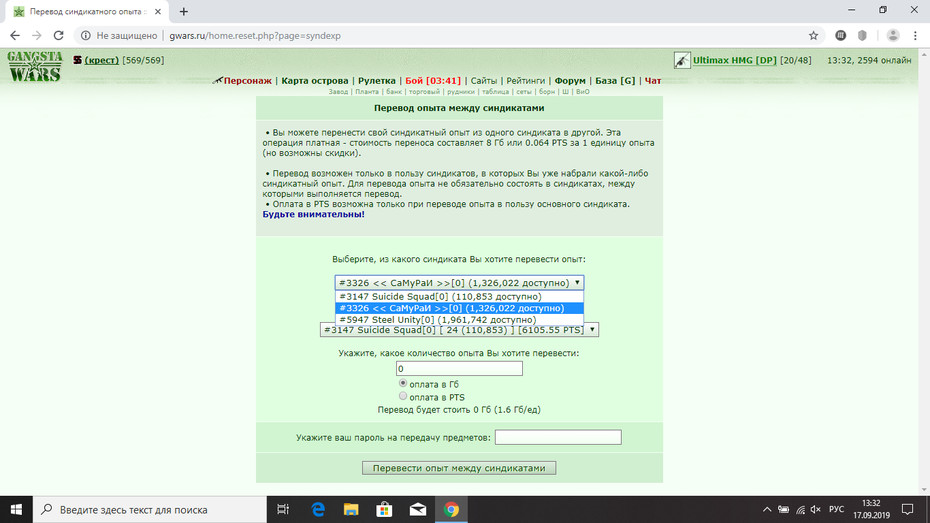Click the торговый submenu link
The width and height of the screenshot is (930, 523).
click(x=424, y=92)
